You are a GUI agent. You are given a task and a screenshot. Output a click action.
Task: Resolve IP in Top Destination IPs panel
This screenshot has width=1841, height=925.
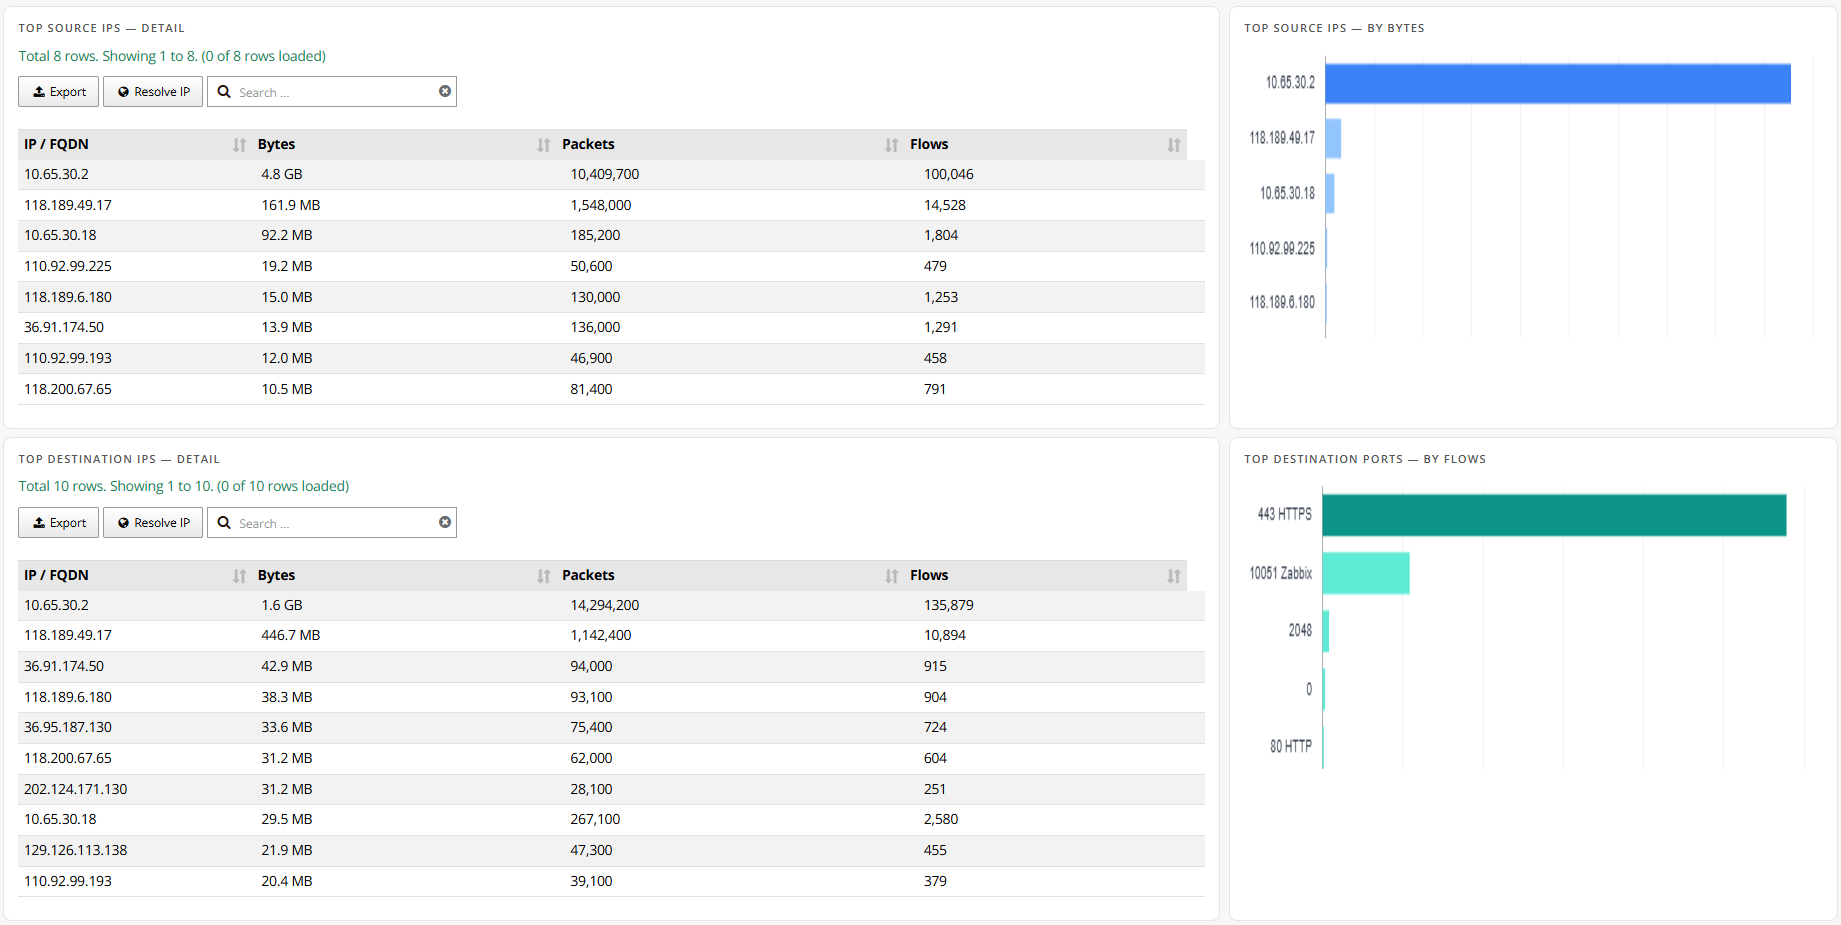153,523
